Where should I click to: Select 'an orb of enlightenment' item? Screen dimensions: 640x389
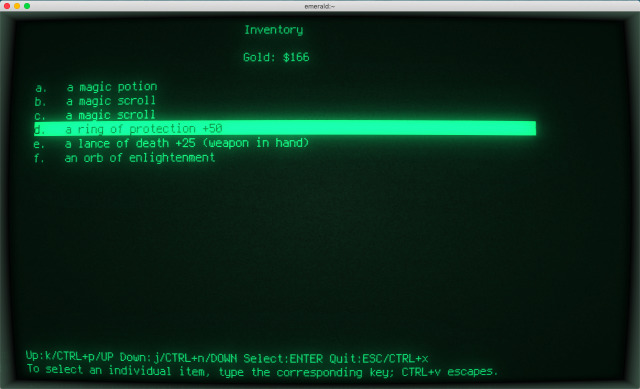coord(124,158)
